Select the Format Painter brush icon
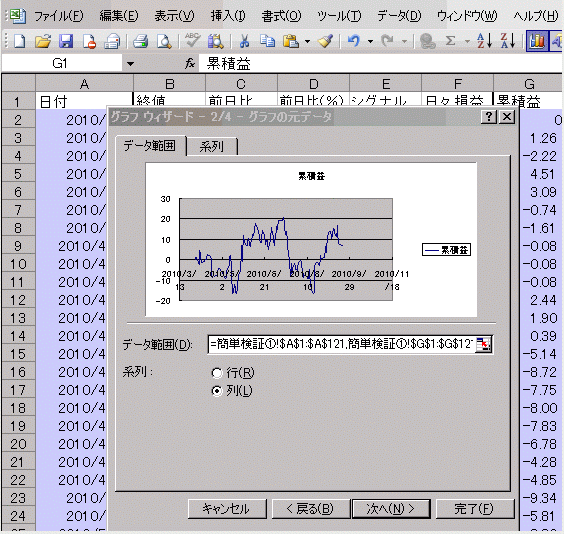Image resolution: width=564 pixels, height=534 pixels. 326,41
